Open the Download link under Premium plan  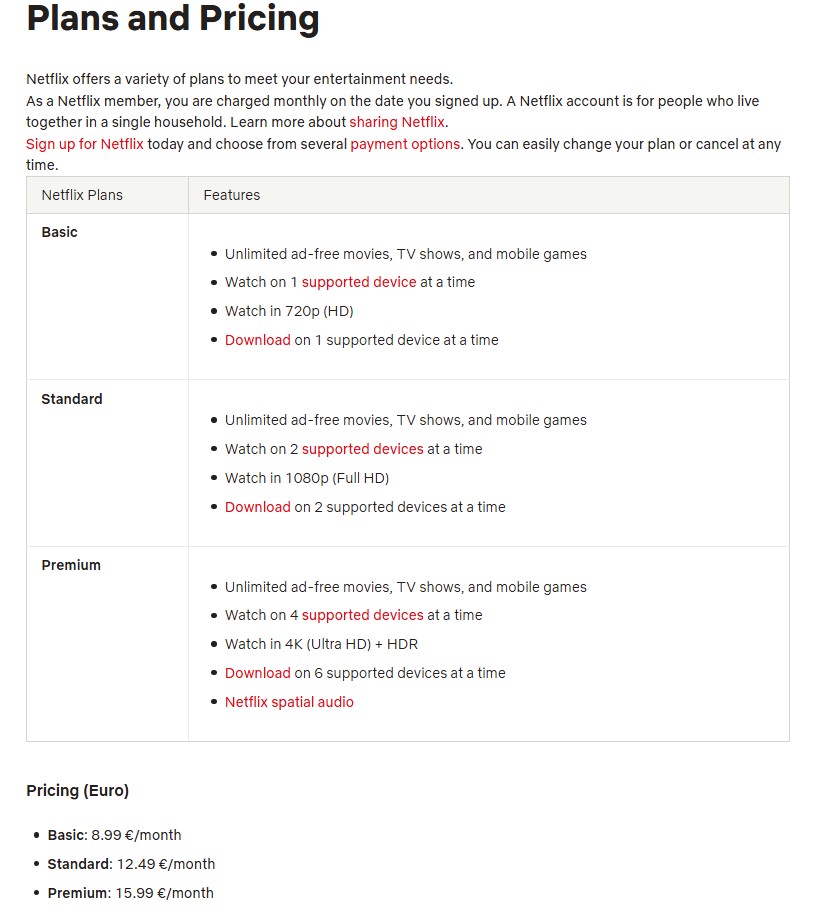258,673
